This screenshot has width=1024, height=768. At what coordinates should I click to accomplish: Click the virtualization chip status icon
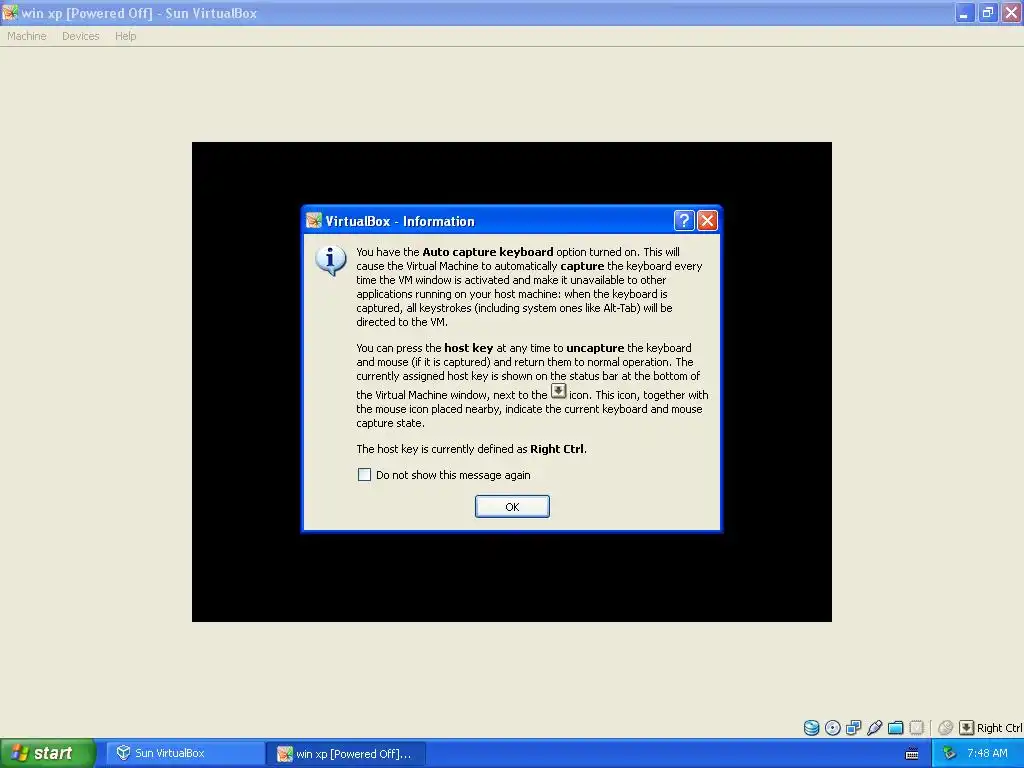coord(917,728)
